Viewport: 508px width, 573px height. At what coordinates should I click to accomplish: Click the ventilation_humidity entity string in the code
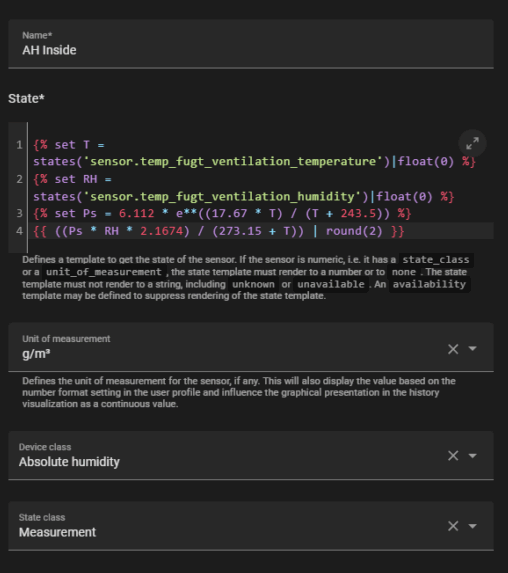point(222,197)
